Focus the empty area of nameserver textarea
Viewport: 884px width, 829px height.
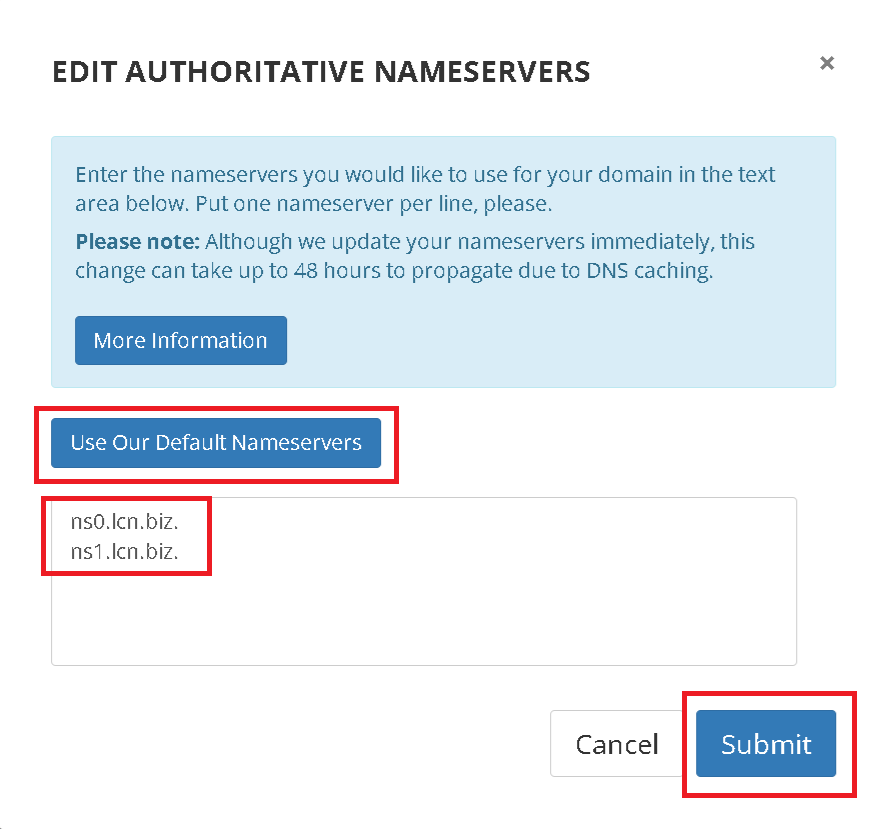click(x=424, y=615)
